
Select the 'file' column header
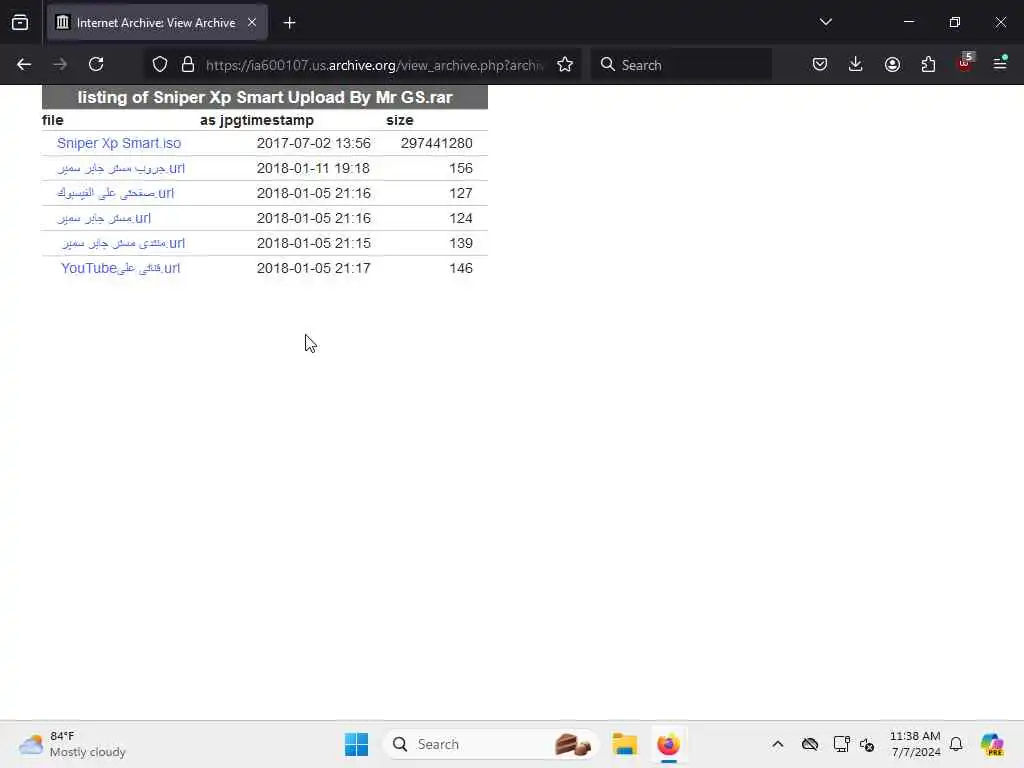52,120
